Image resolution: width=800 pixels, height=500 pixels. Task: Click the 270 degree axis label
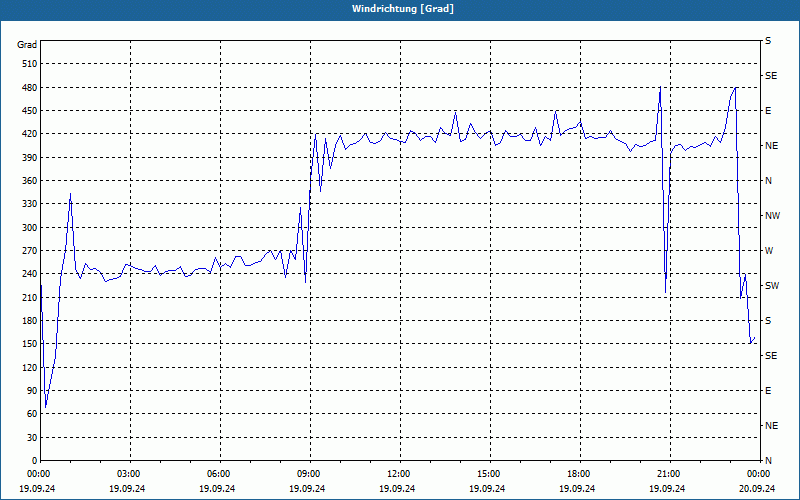point(30,251)
